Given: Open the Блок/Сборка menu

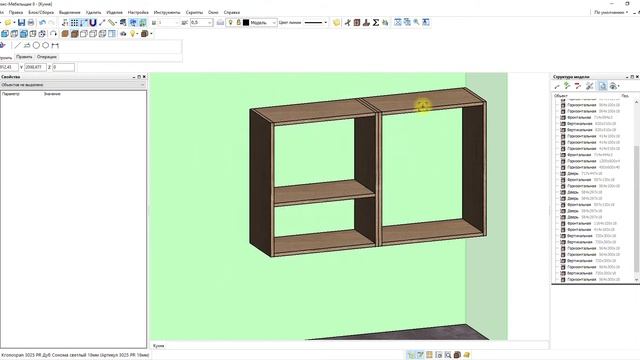Looking at the screenshot, I should pos(41,13).
